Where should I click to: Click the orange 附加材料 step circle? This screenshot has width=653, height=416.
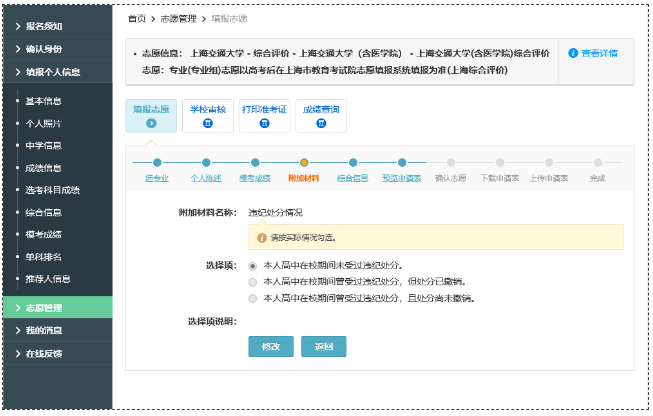coord(304,162)
